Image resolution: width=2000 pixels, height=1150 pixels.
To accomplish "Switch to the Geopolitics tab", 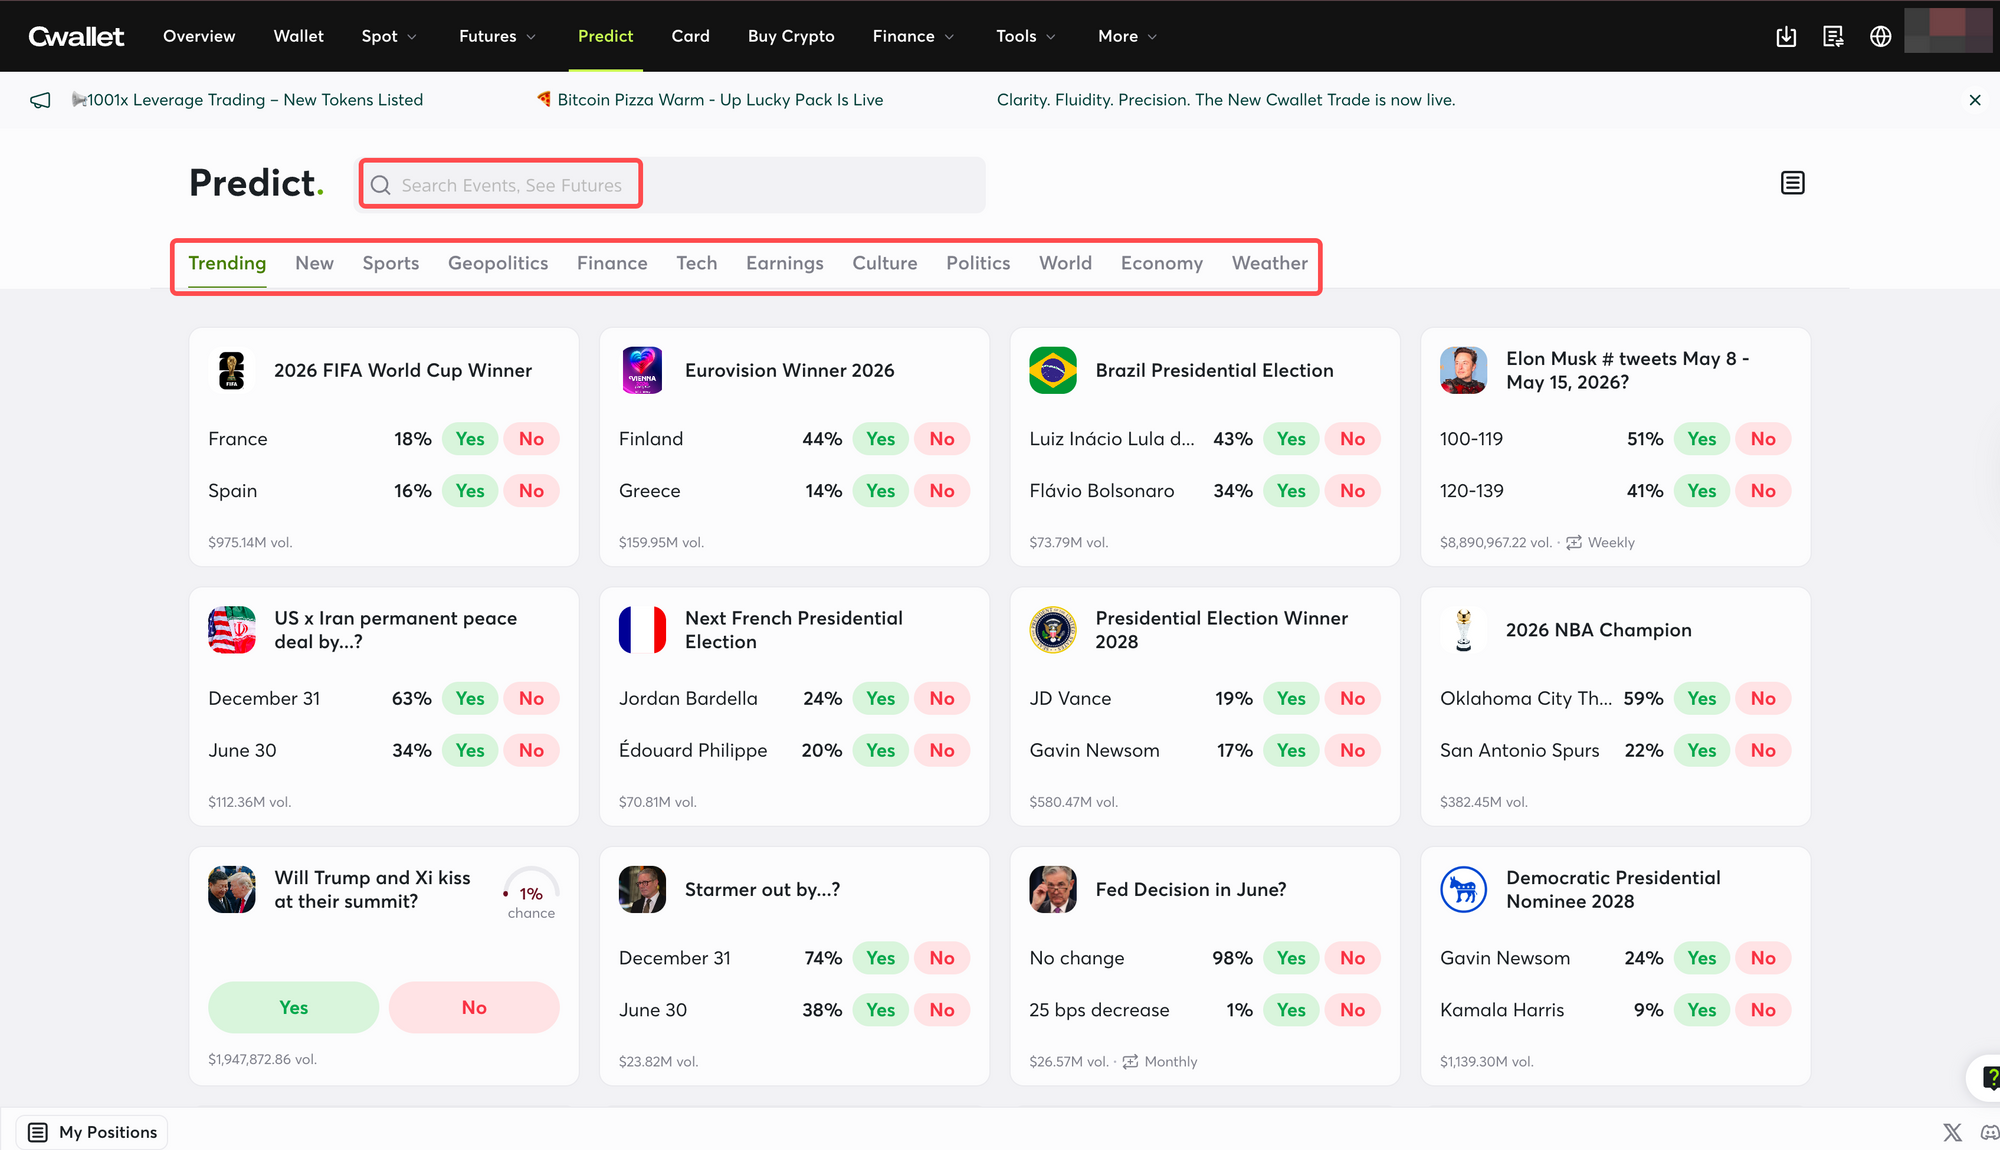I will pos(498,263).
